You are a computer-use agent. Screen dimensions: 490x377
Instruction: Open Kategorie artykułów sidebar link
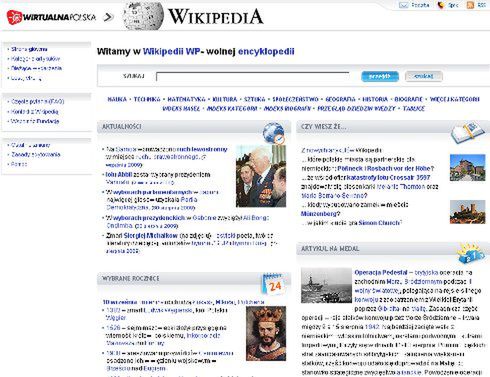35,59
